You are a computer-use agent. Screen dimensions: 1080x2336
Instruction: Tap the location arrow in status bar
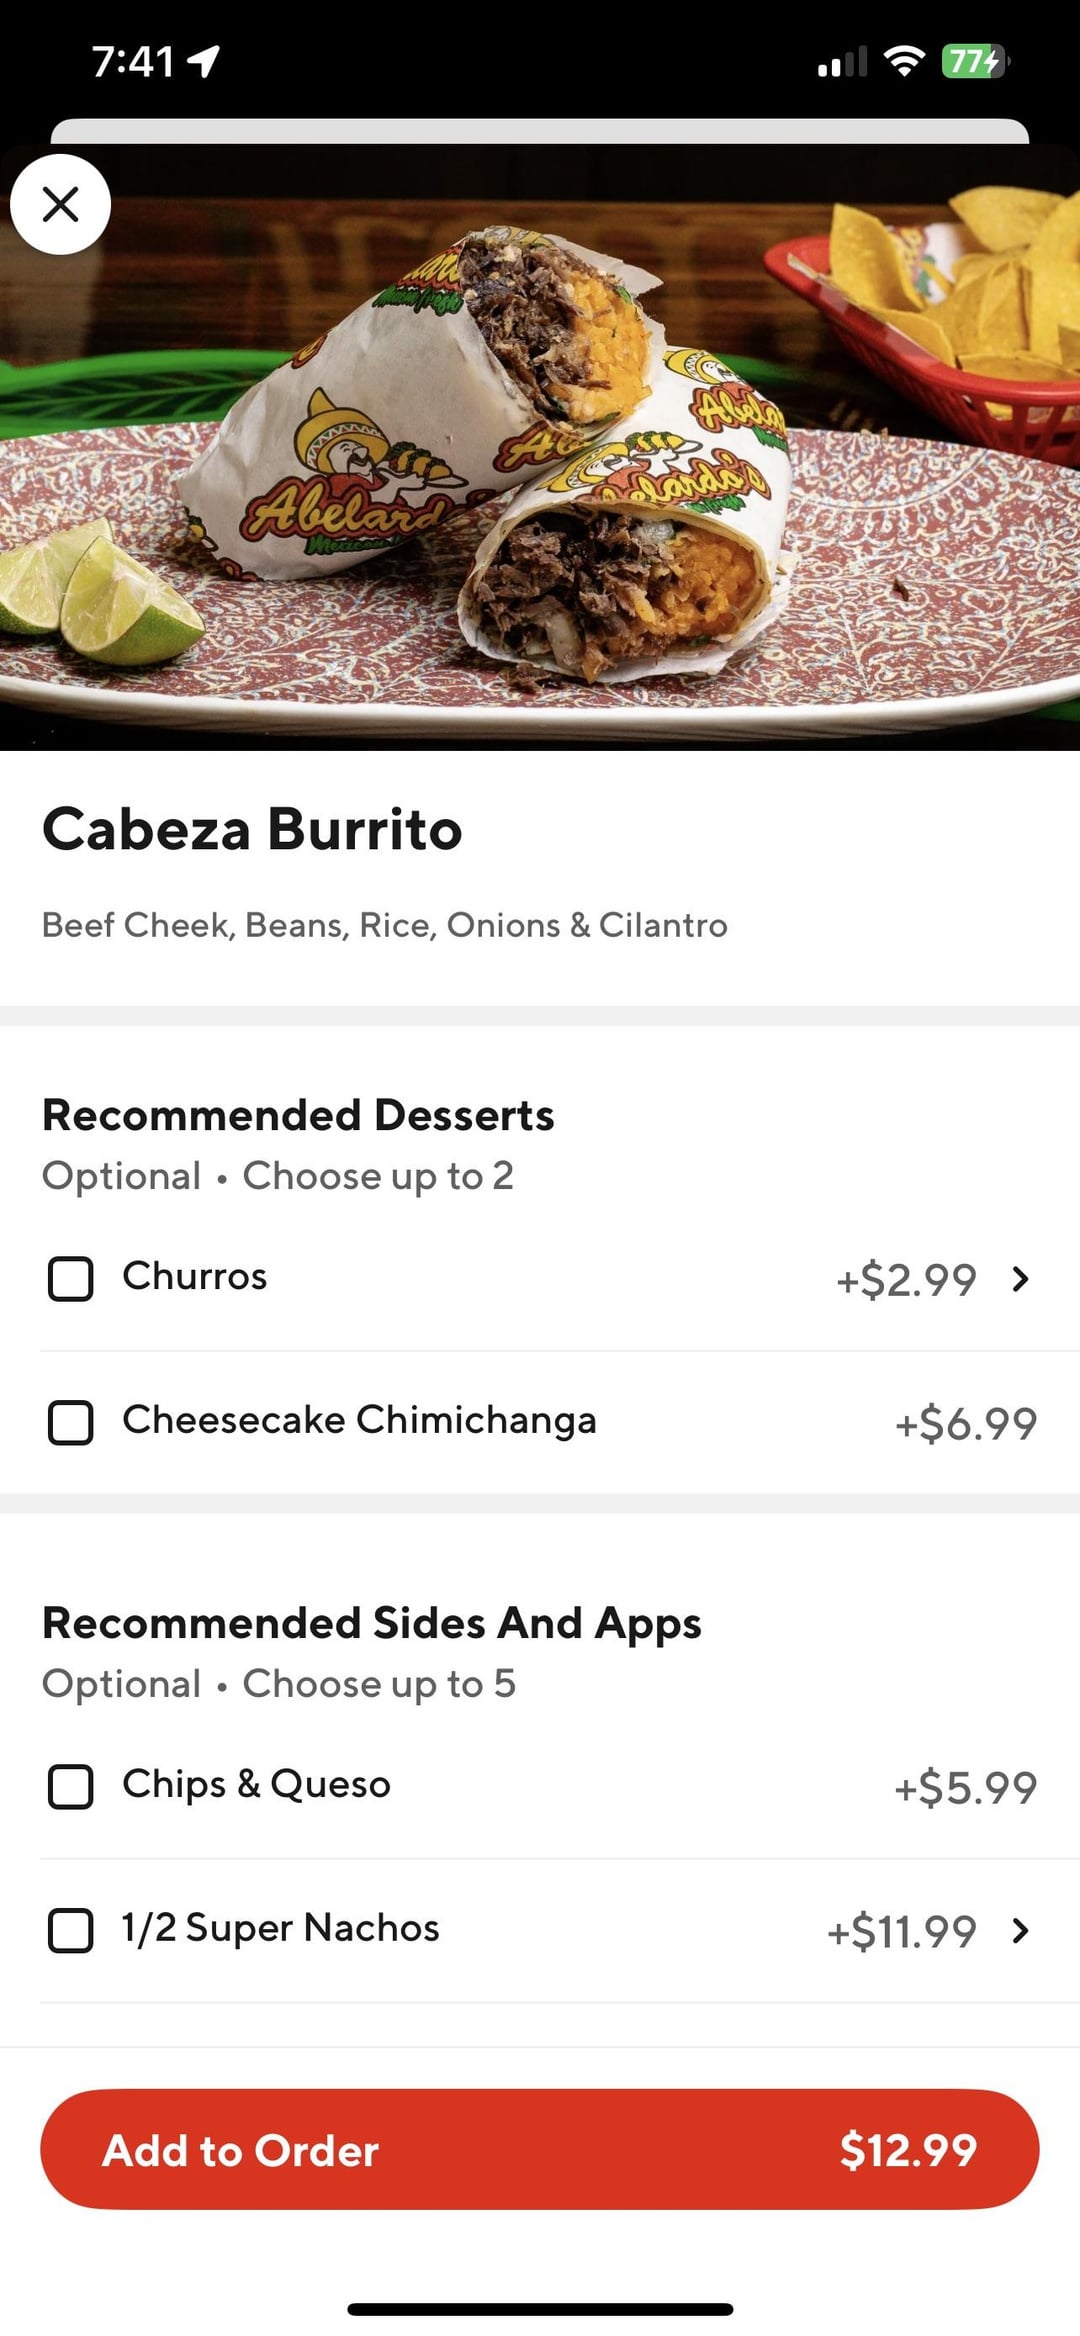[204, 62]
